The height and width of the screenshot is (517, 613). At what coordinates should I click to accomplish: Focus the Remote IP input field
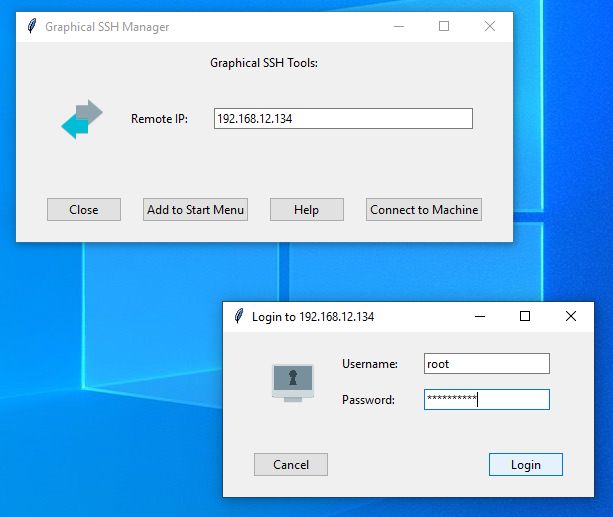pyautogui.click(x=343, y=118)
